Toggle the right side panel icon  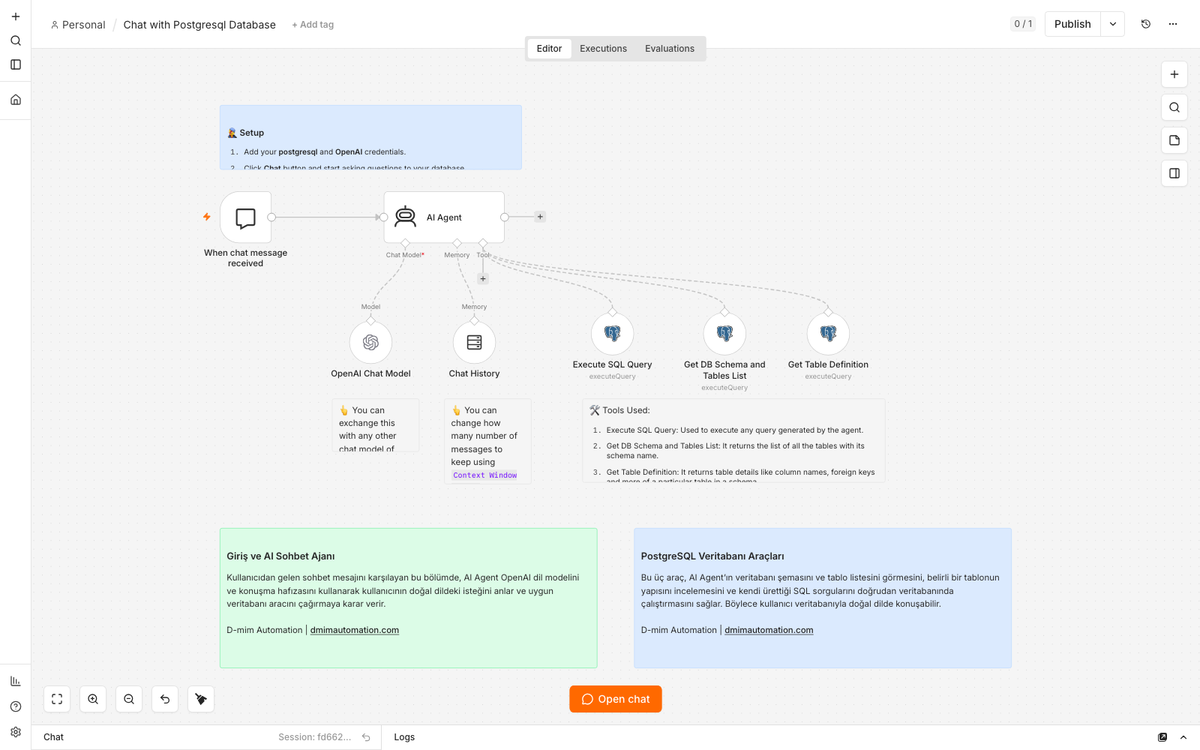(x=1174, y=173)
